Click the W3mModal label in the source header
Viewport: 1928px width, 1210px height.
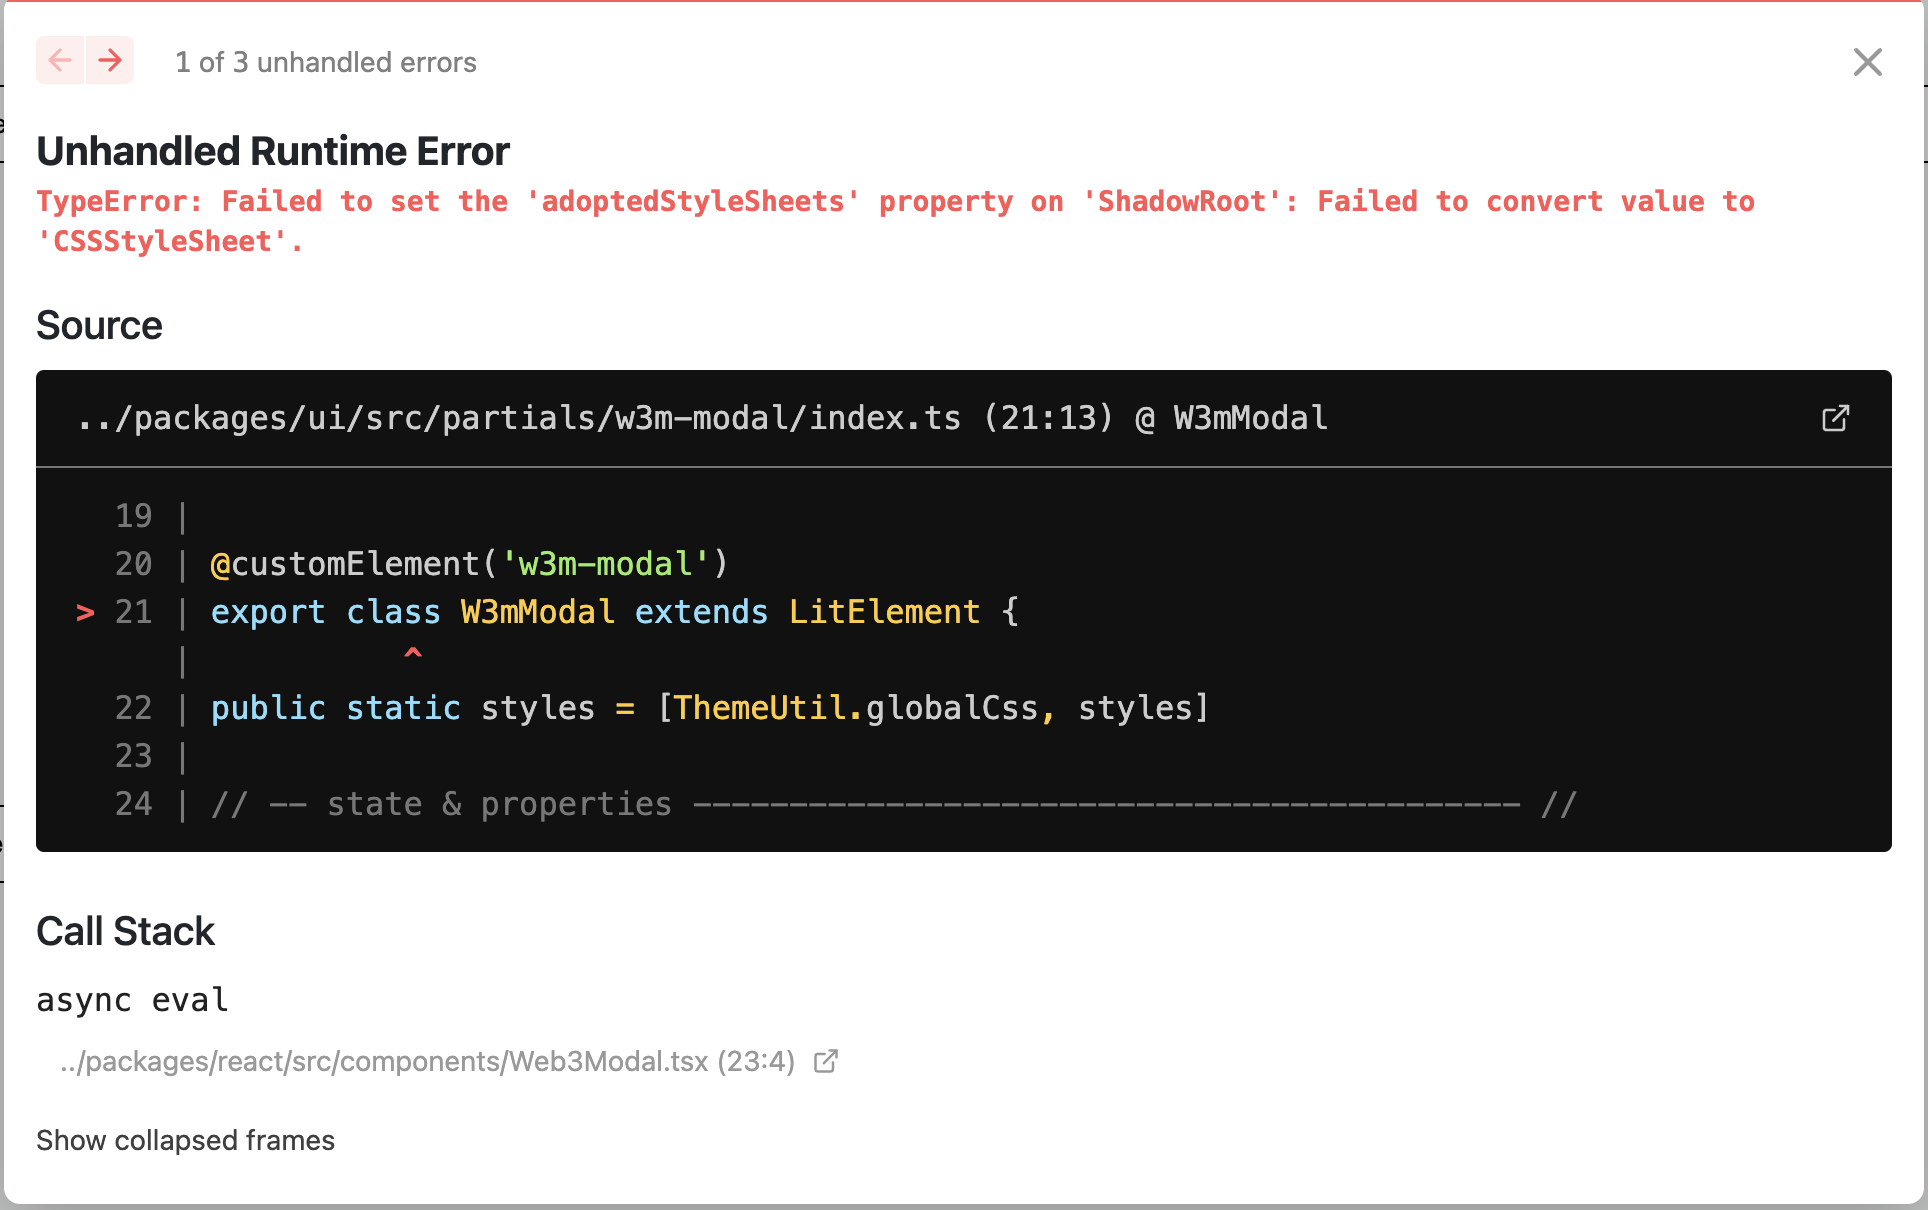[1249, 418]
